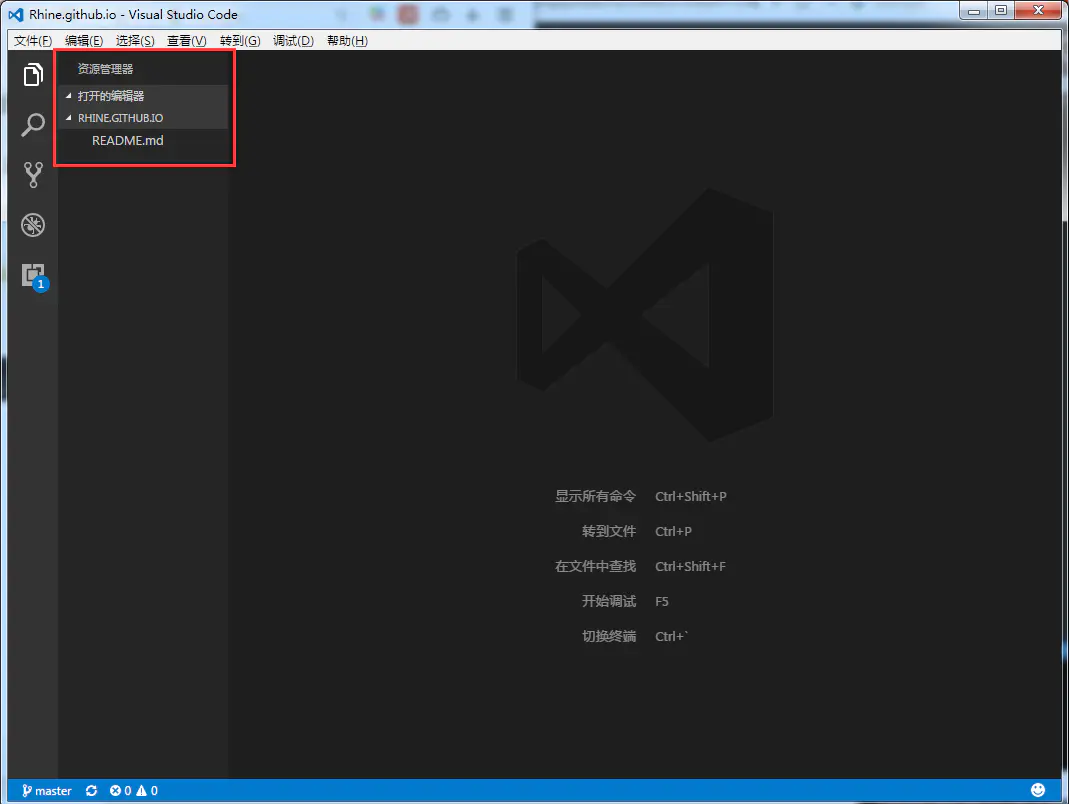Viewport: 1069px width, 804px height.
Task: Open the 选择(S) menu
Action: [135, 41]
